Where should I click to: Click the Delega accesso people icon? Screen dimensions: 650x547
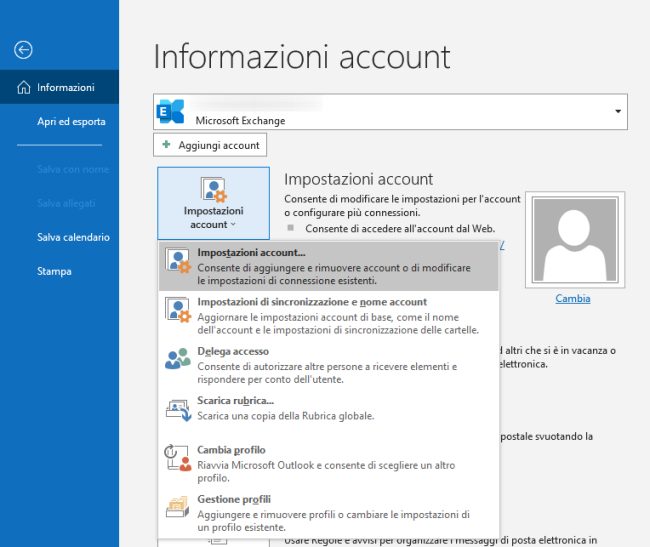177,358
